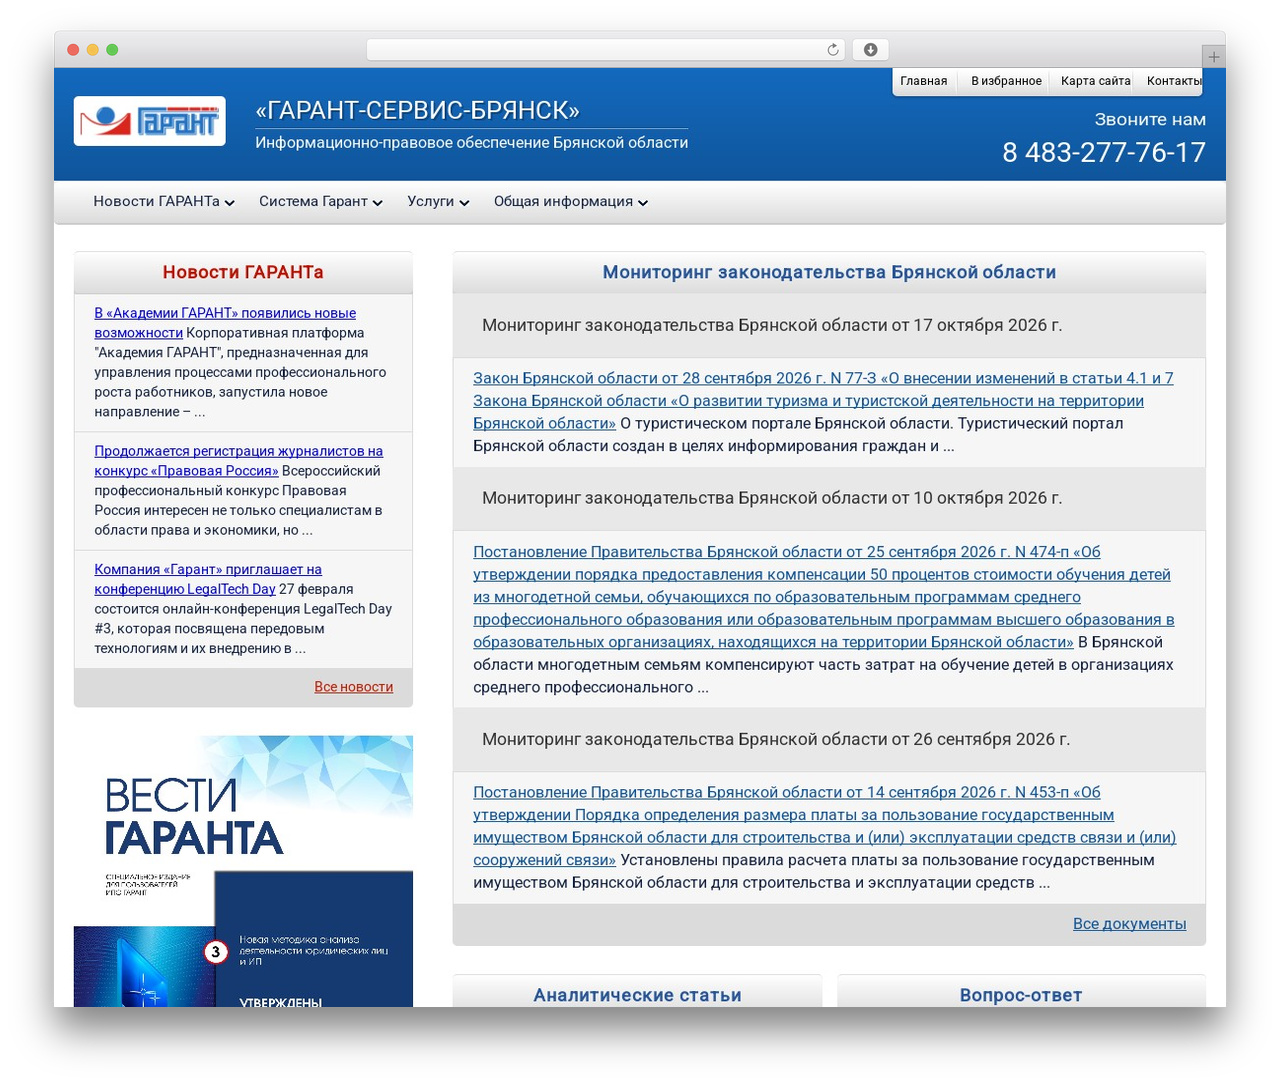The height and width of the screenshot is (1084, 1280).
Task: Open the resolution N 474-п education compensation link
Action: coord(823,597)
